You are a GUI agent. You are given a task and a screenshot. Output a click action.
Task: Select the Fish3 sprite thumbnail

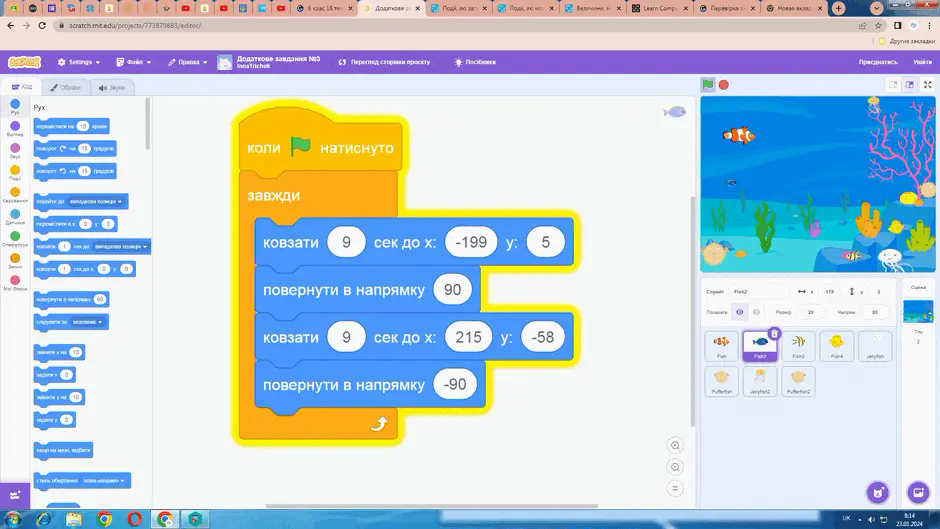point(798,346)
